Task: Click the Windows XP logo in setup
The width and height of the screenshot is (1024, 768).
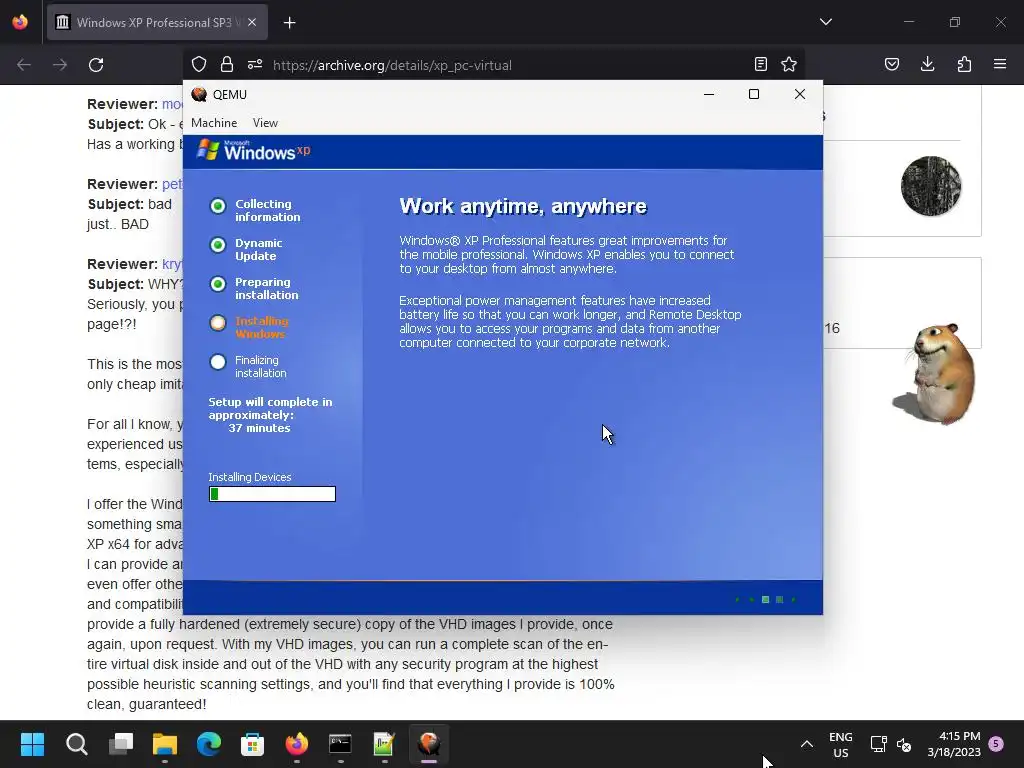Action: tap(253, 151)
